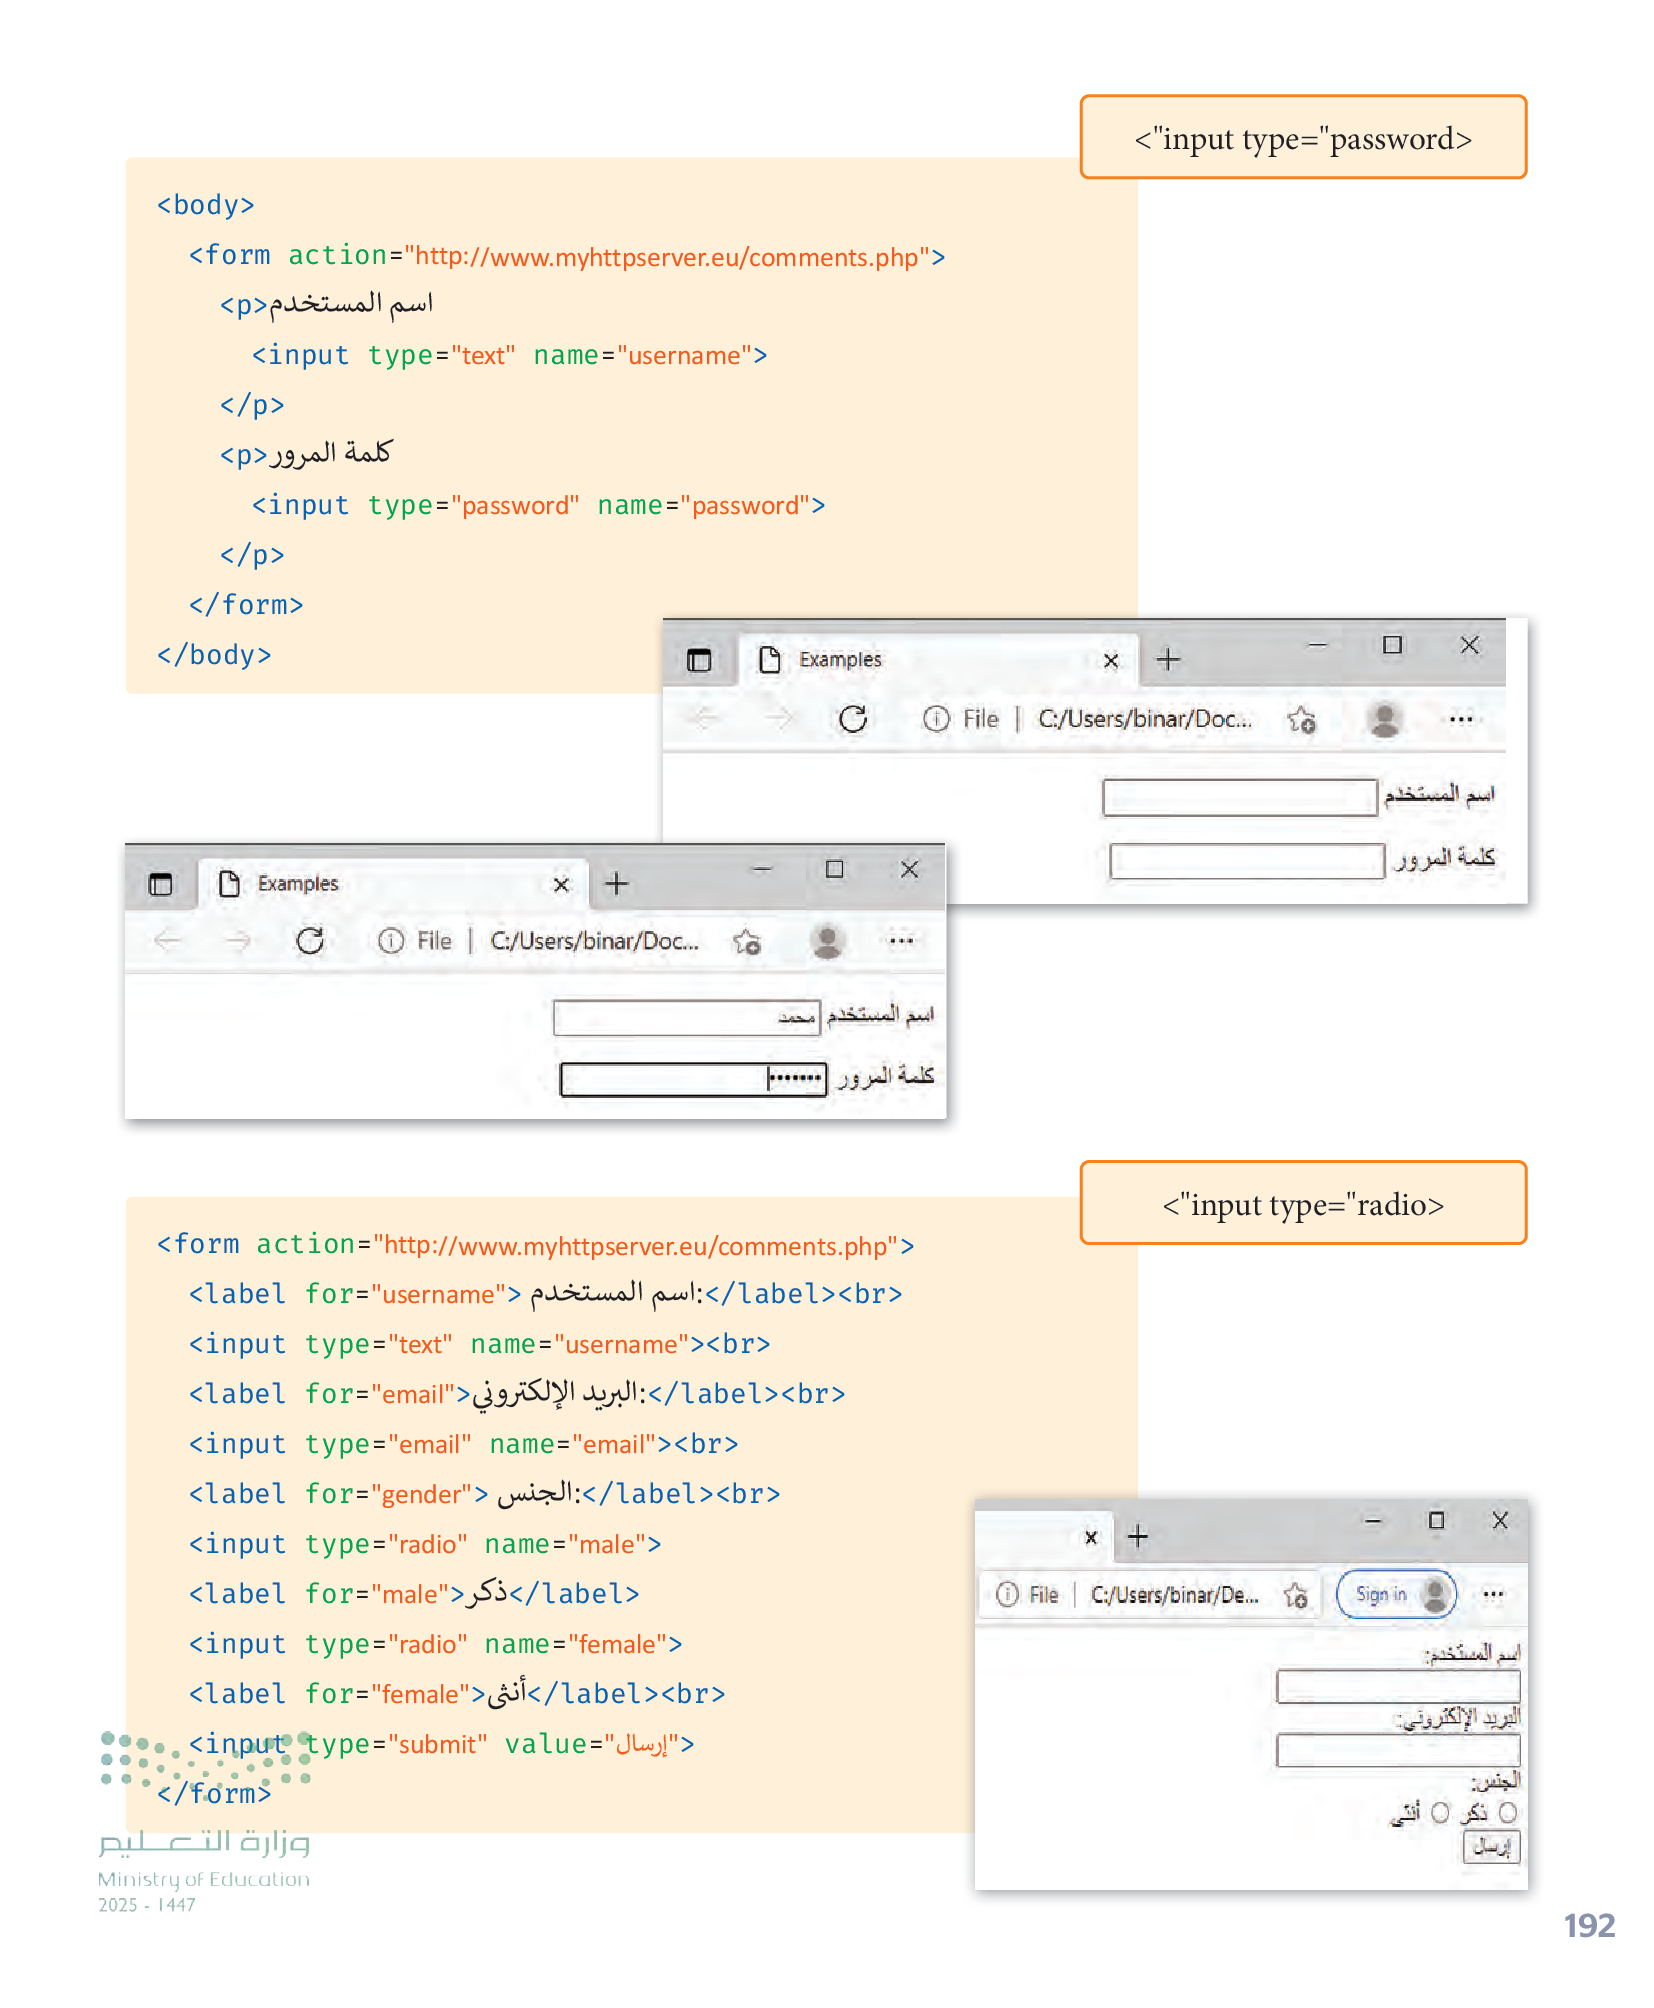Click refresh icon in the top-right browser window

click(852, 719)
